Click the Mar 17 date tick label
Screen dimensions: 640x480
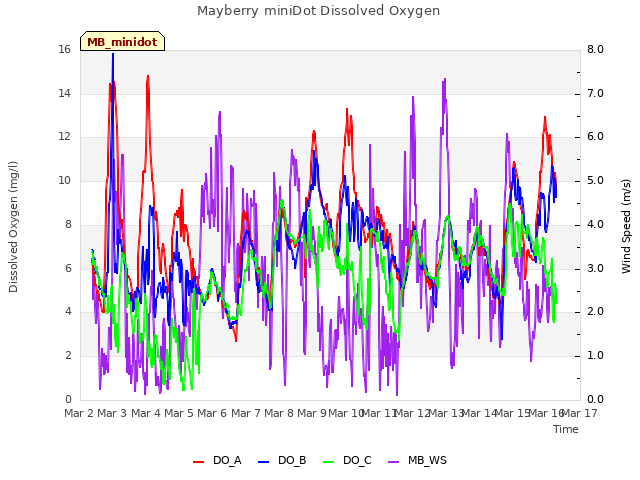click(x=580, y=413)
